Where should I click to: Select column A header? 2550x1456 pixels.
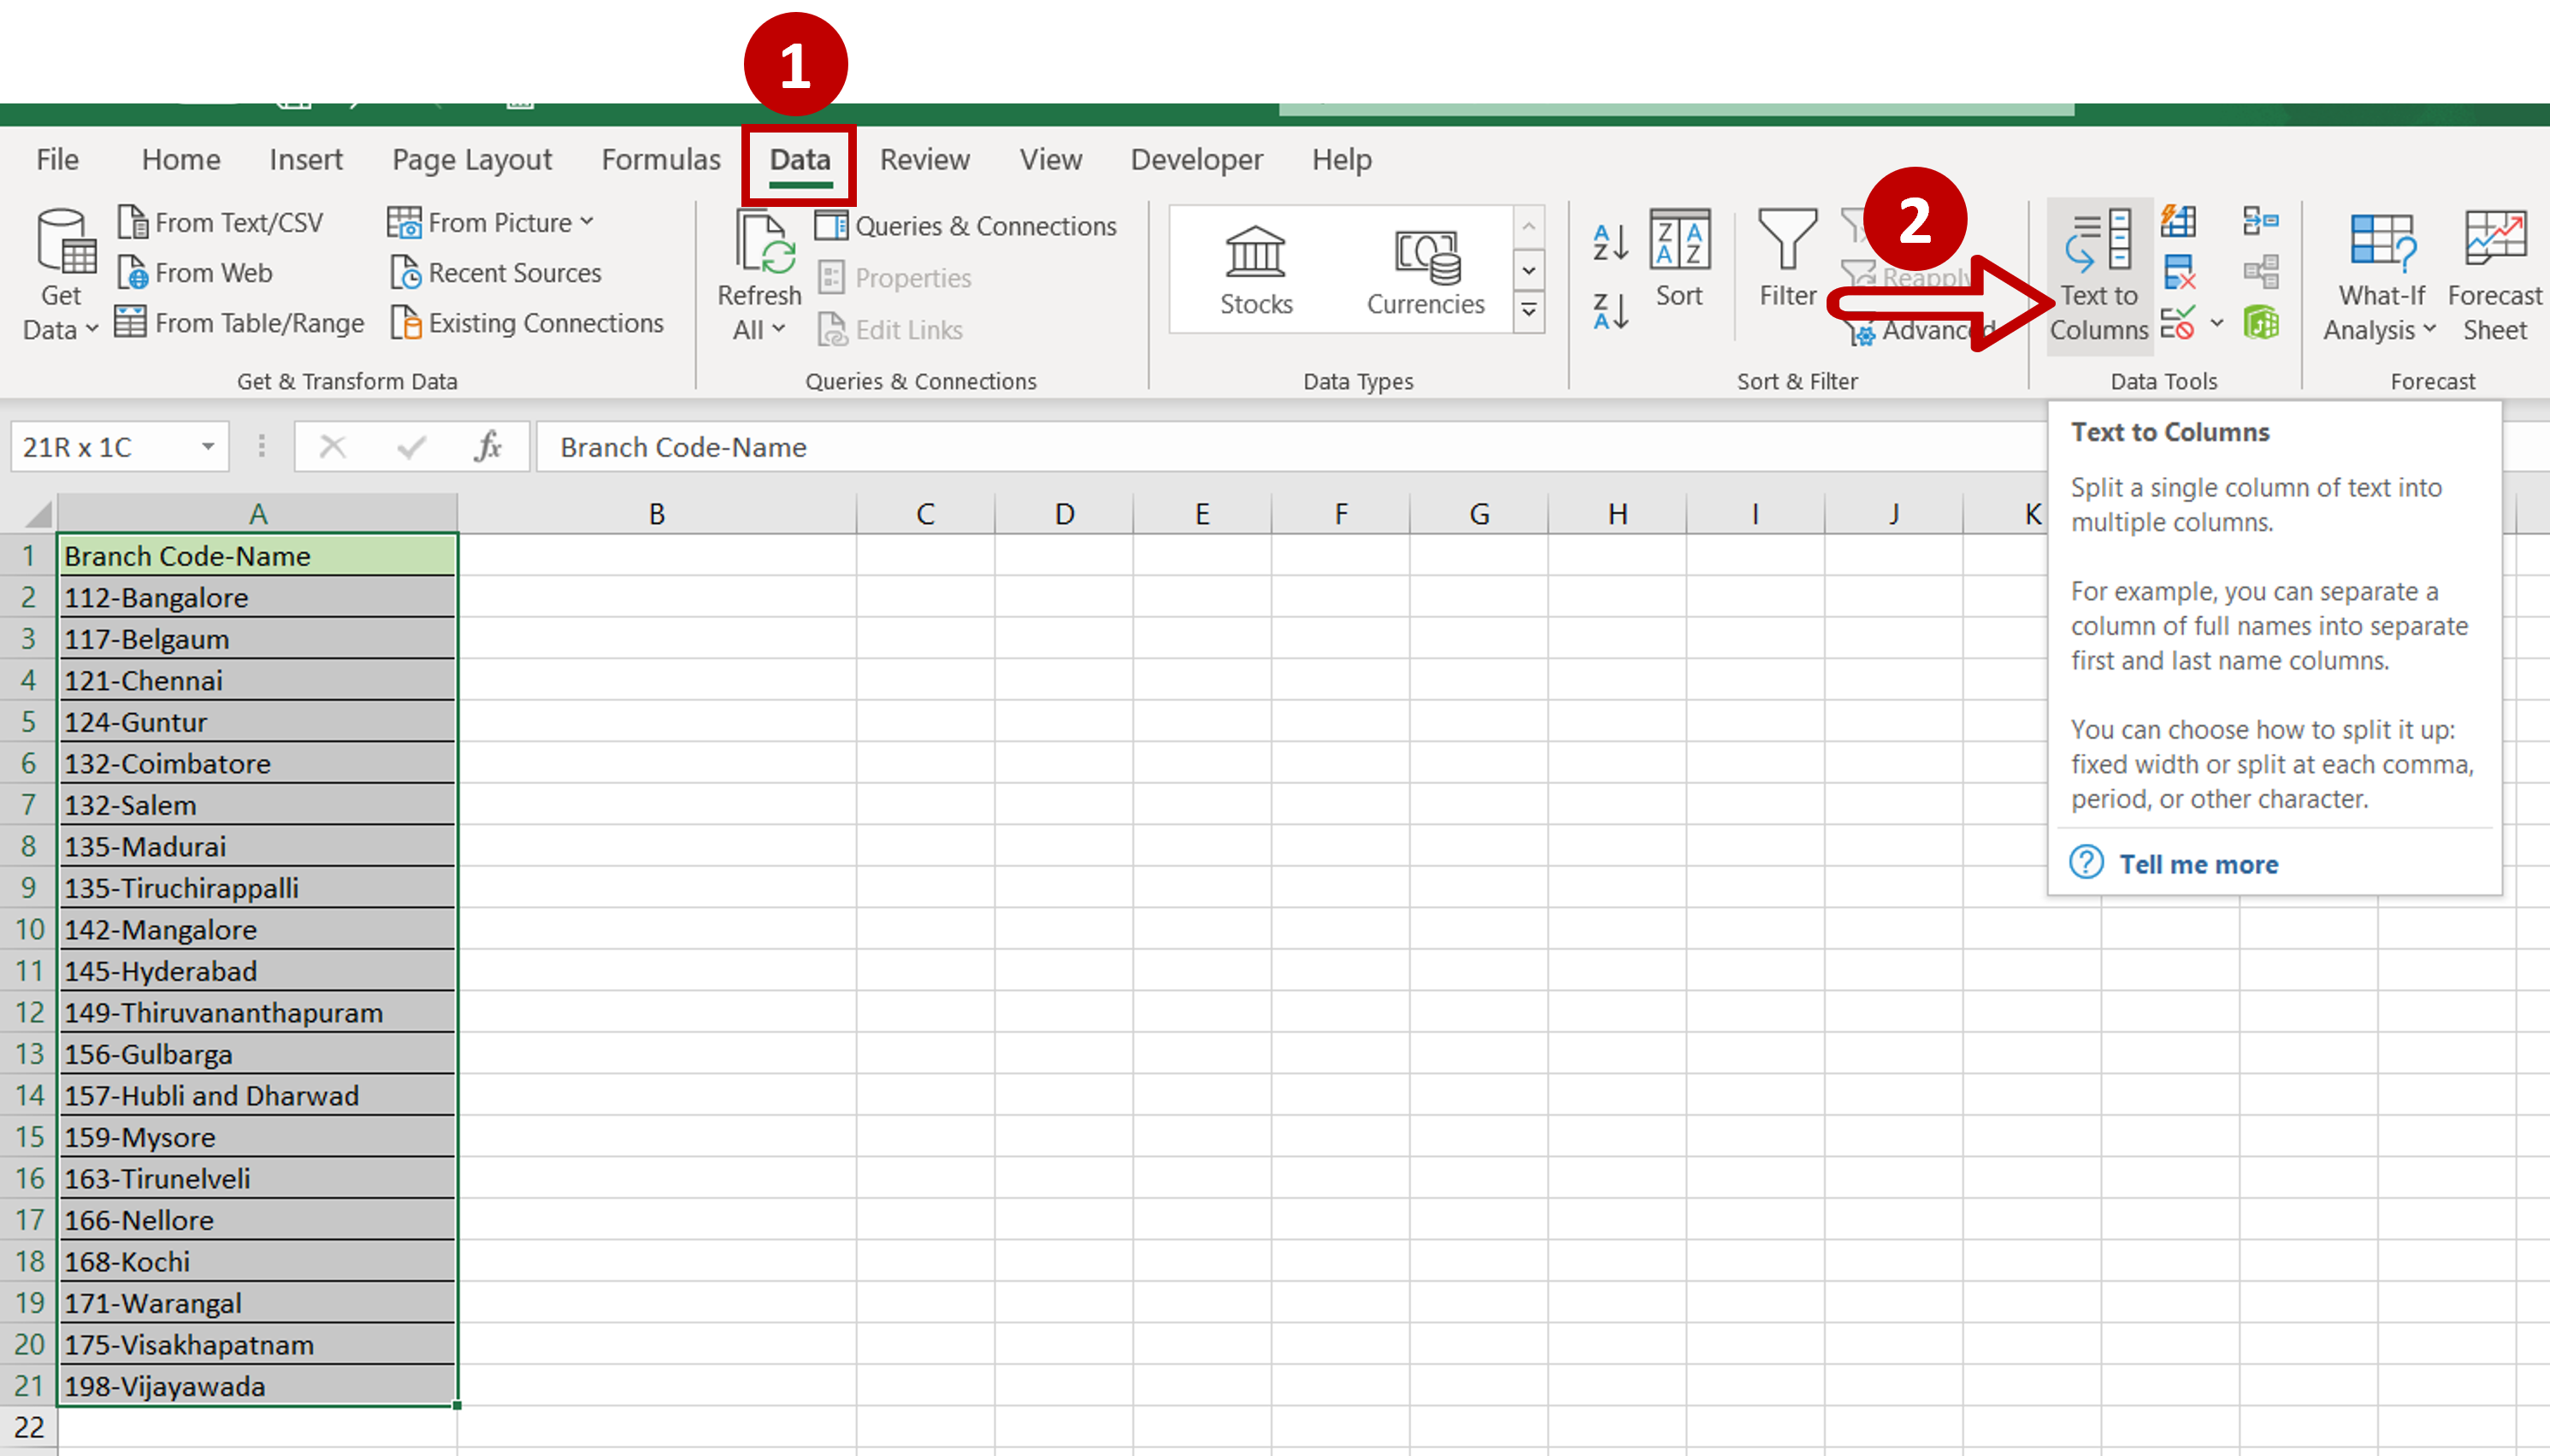[x=258, y=513]
